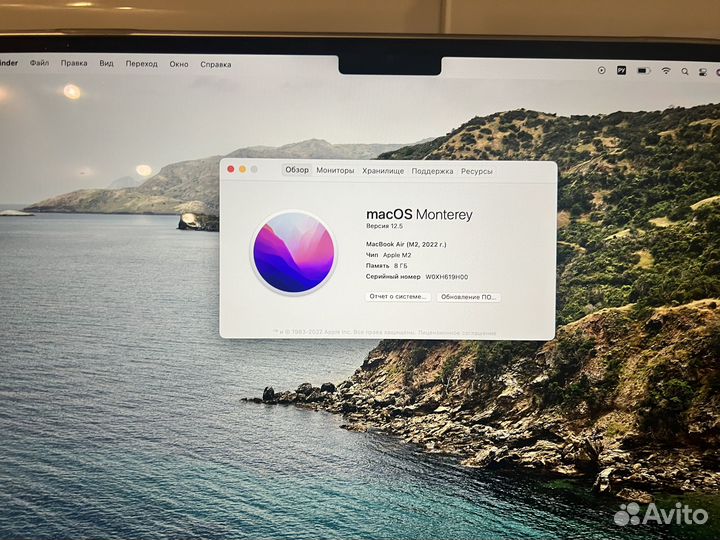Click the serial number W0XH619H00
720x540 pixels.
tap(447, 277)
